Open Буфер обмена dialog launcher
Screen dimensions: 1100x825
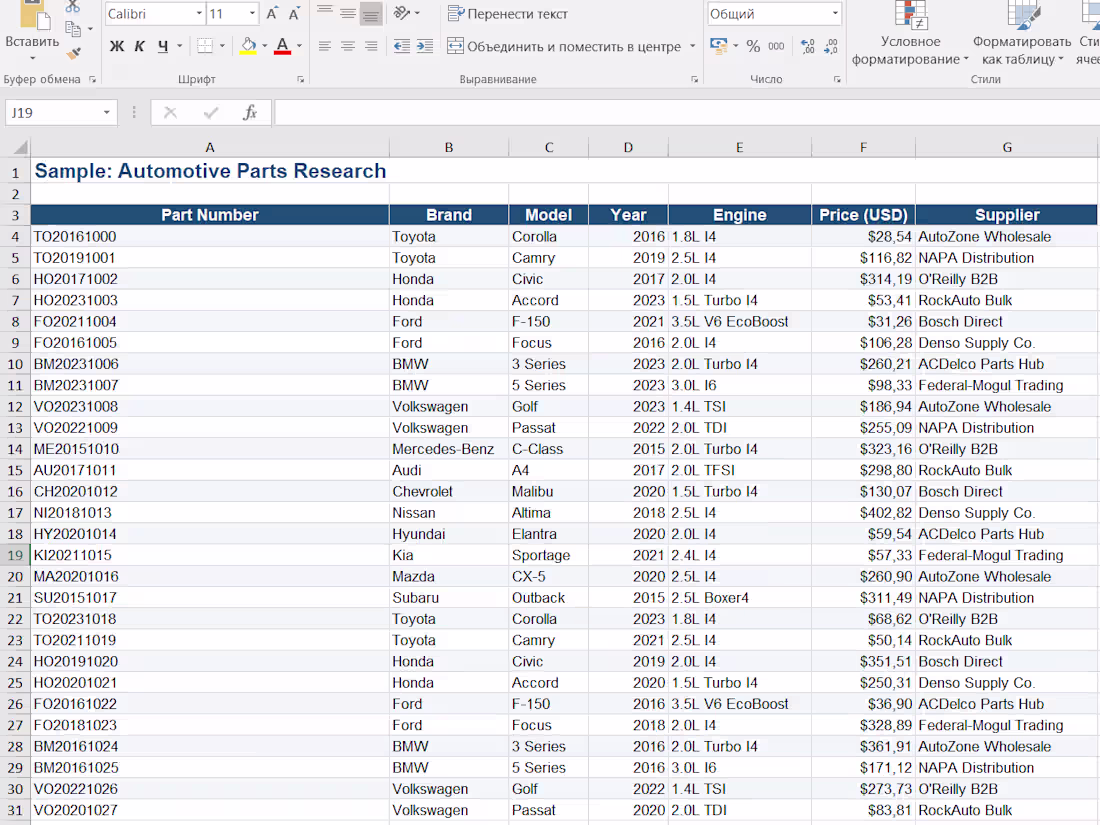pyautogui.click(x=92, y=80)
